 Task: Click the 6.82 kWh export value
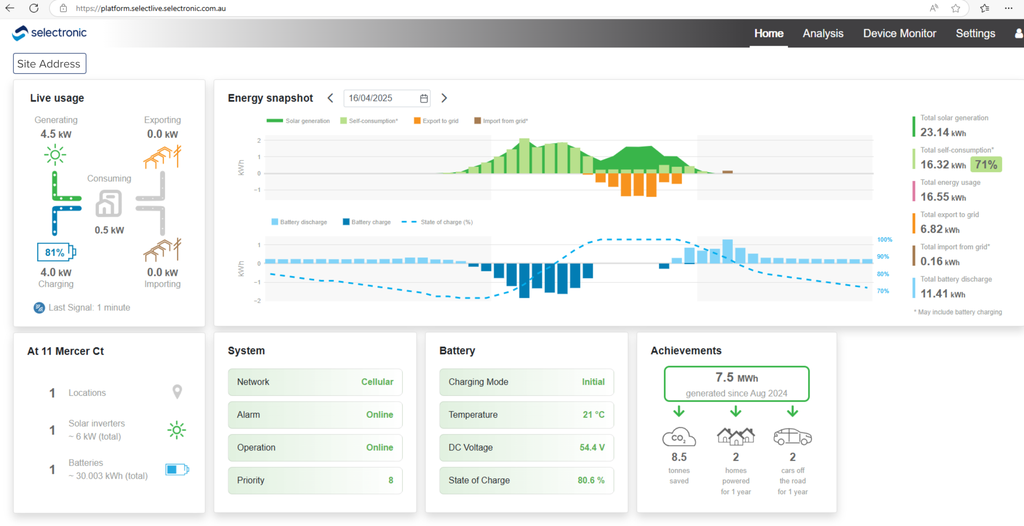pyautogui.click(x=940, y=229)
